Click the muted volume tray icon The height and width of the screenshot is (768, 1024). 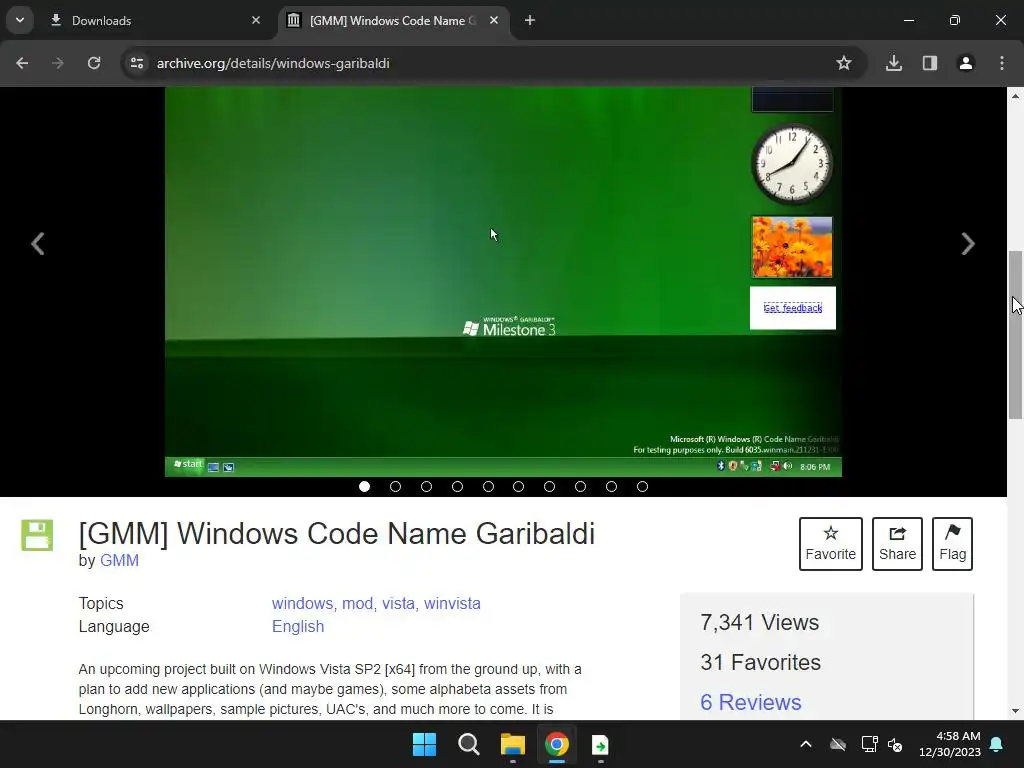(x=895, y=744)
